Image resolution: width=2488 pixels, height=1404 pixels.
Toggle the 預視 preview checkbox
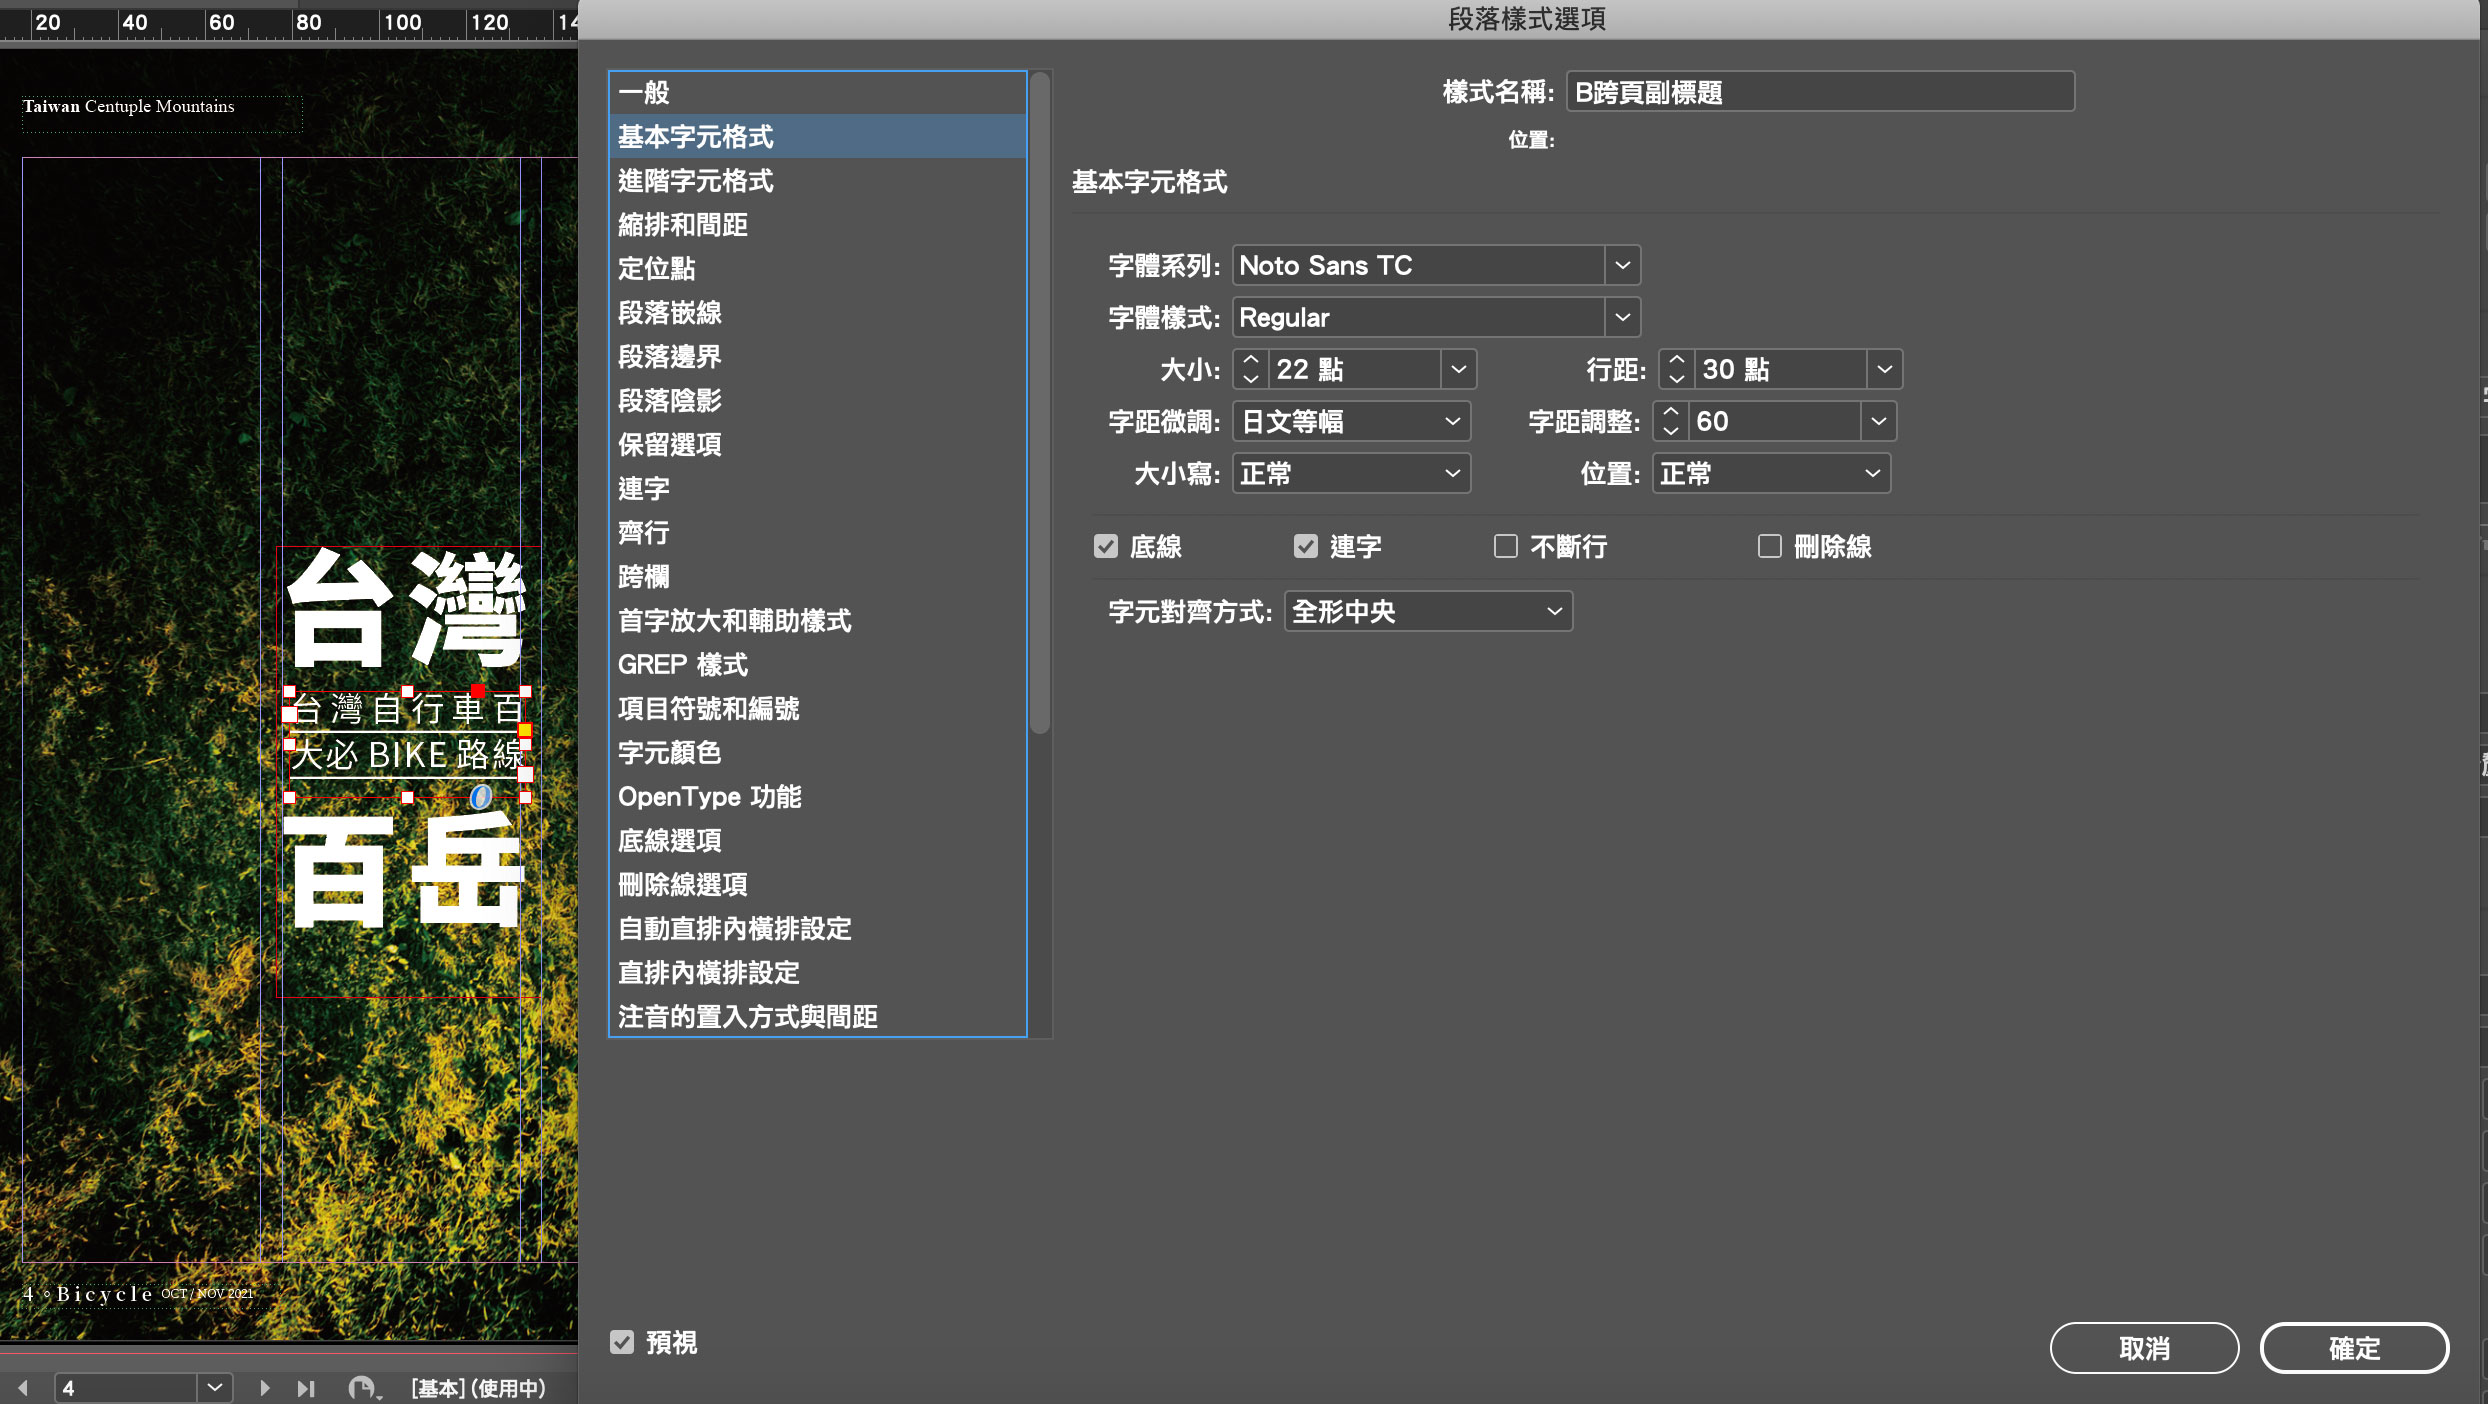click(622, 1342)
